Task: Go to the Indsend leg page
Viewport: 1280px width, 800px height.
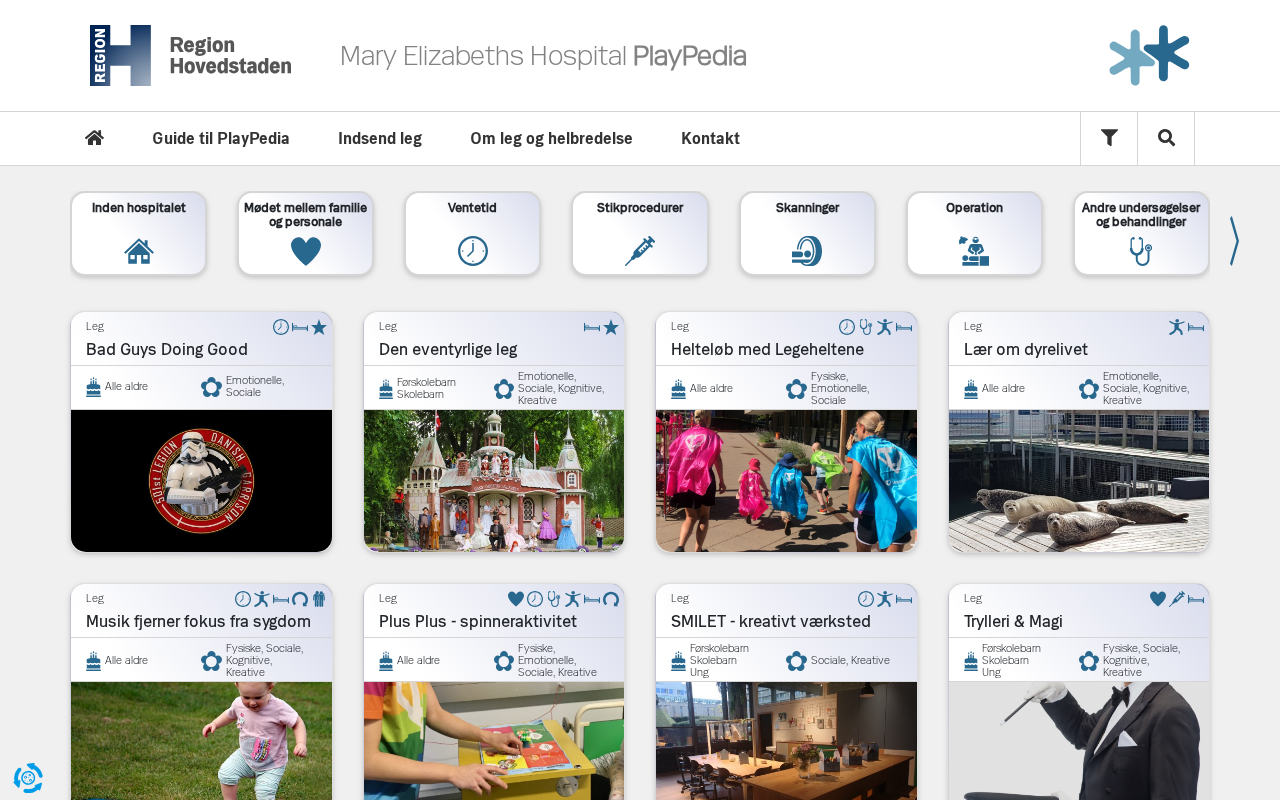Action: tap(380, 138)
